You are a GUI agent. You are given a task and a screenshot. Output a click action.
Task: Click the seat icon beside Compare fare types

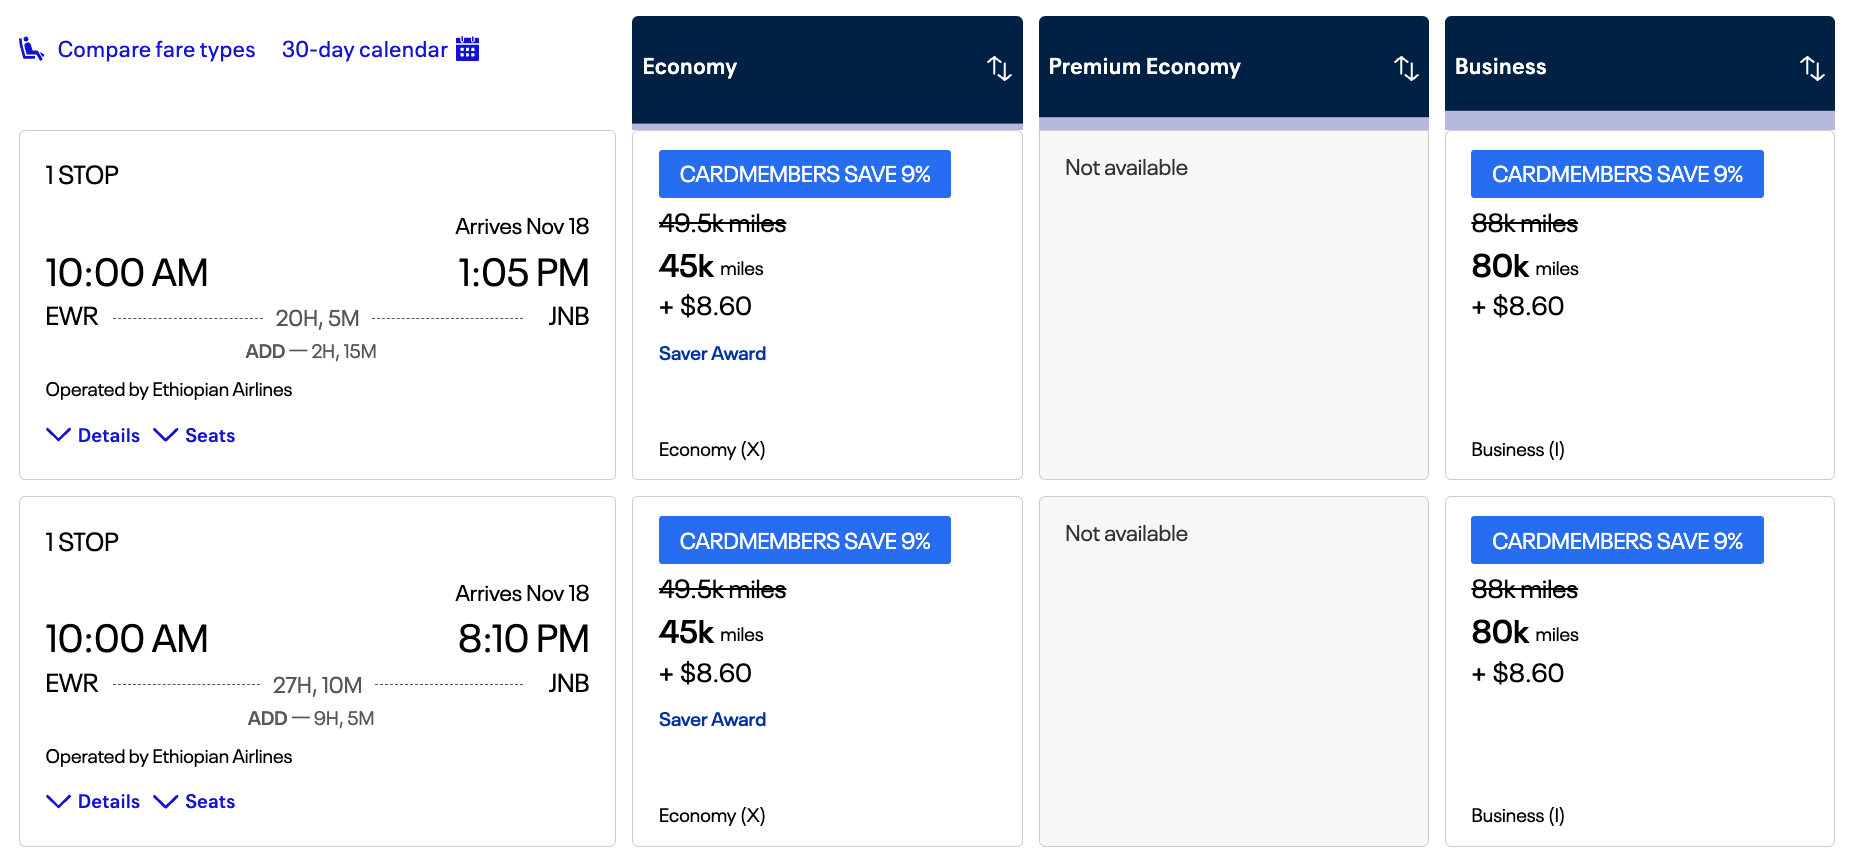click(31, 49)
